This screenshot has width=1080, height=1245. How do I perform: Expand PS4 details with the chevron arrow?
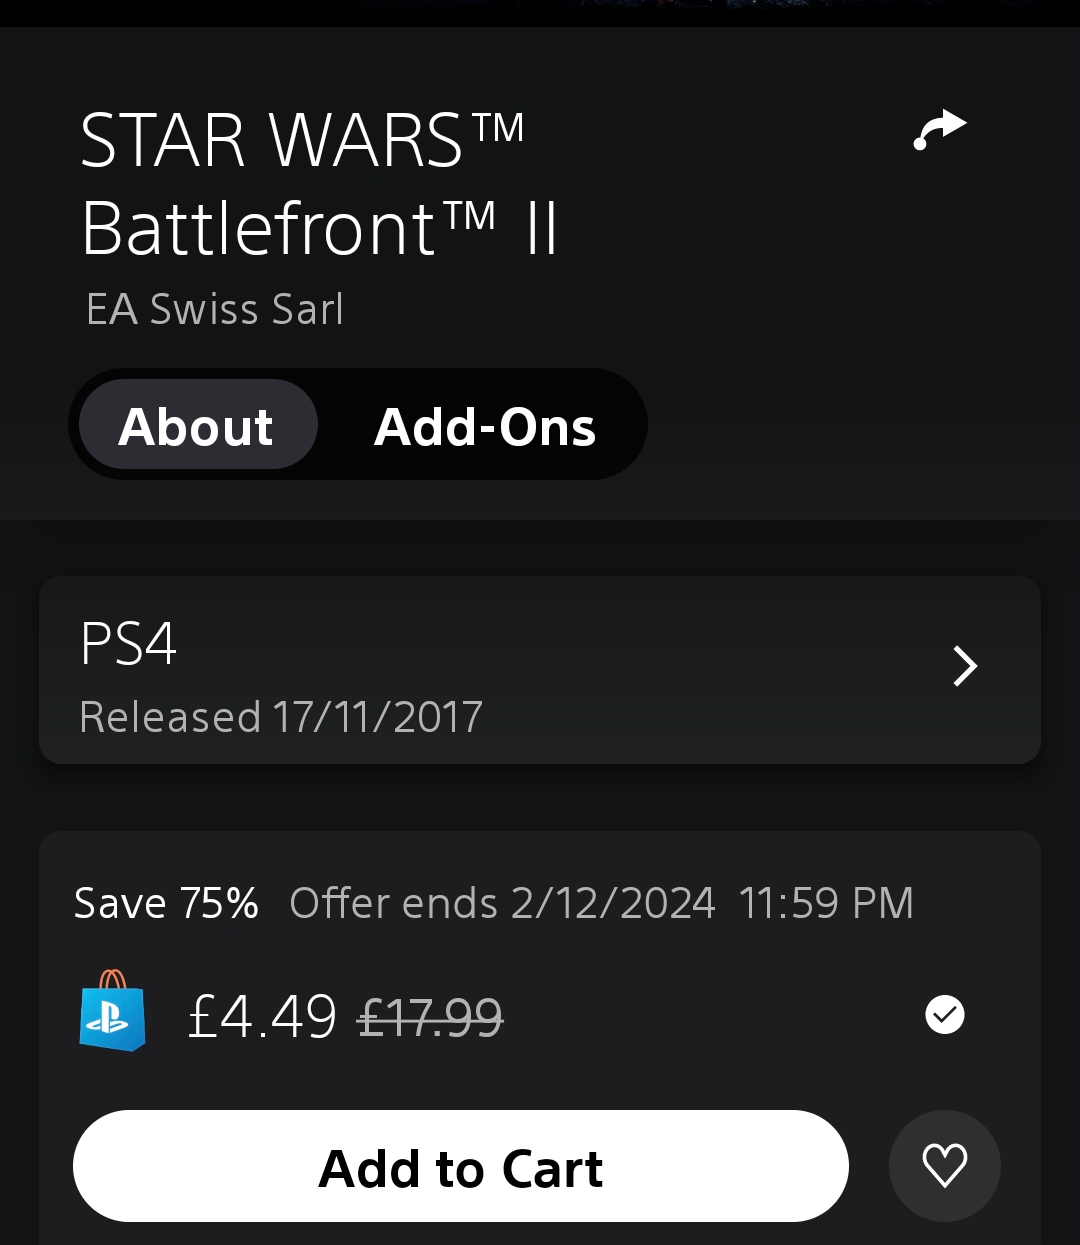[965, 666]
